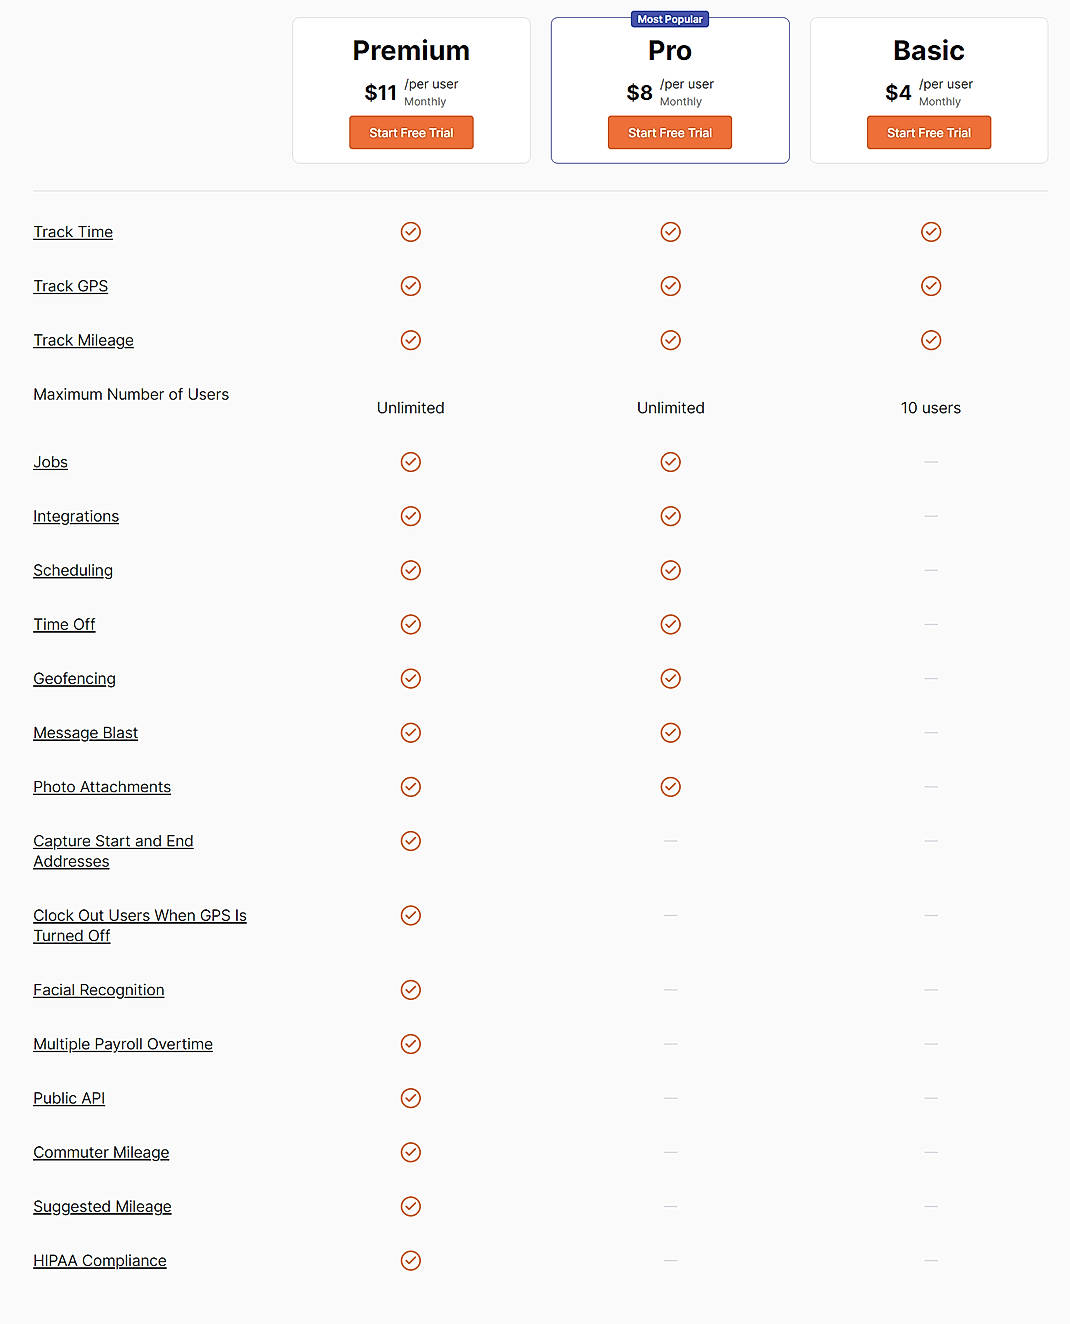Click the Pro checkmark for Scheduling
The image size is (1070, 1324).
click(x=670, y=570)
